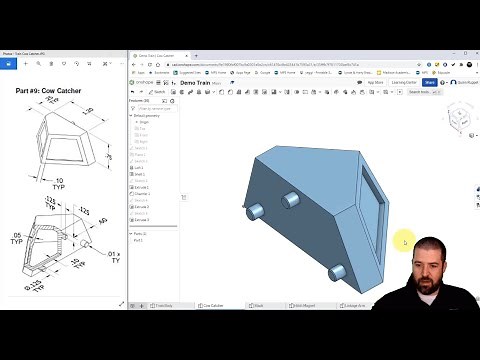Select the Extrude 3 feature
The image size is (480, 360).
139,220
